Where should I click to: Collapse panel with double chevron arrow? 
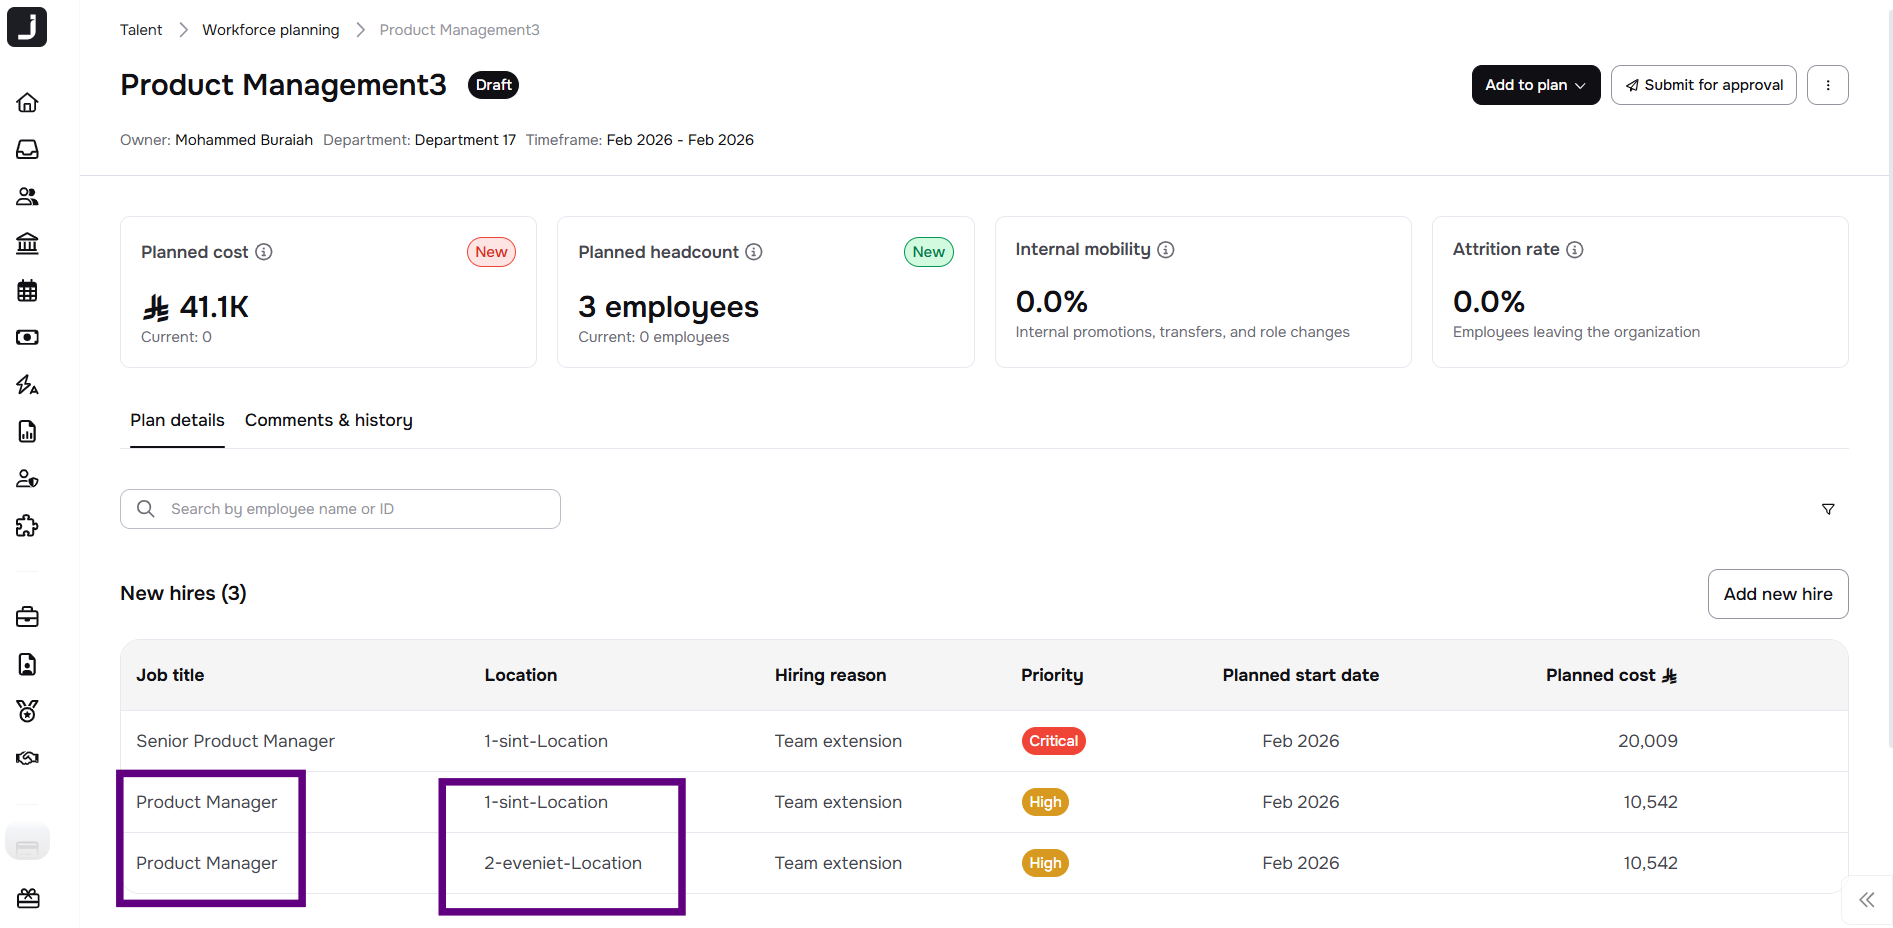[x=1866, y=900]
